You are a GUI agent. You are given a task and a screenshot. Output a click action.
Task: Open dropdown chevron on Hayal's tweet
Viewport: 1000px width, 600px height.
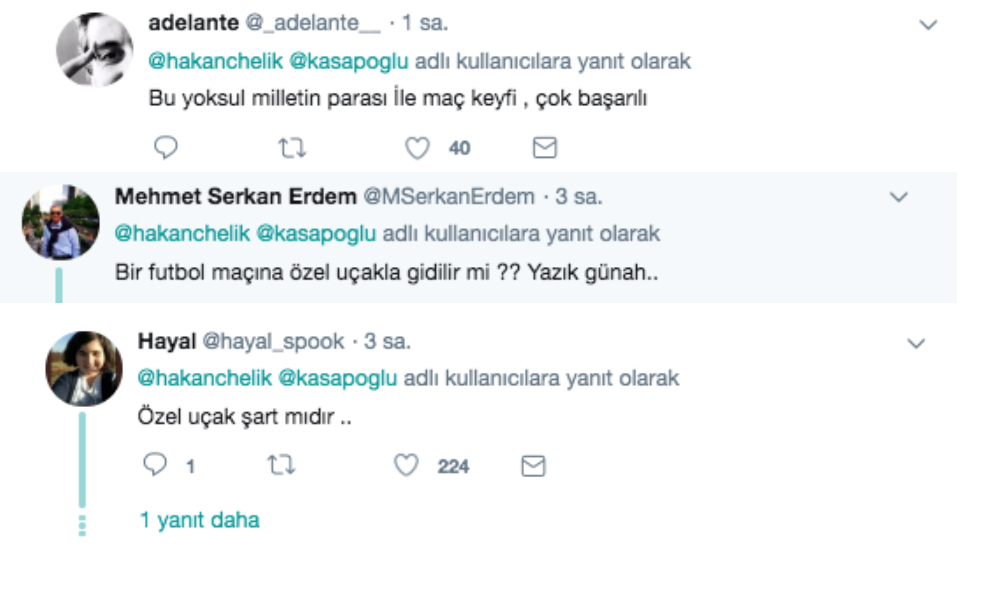[916, 344]
